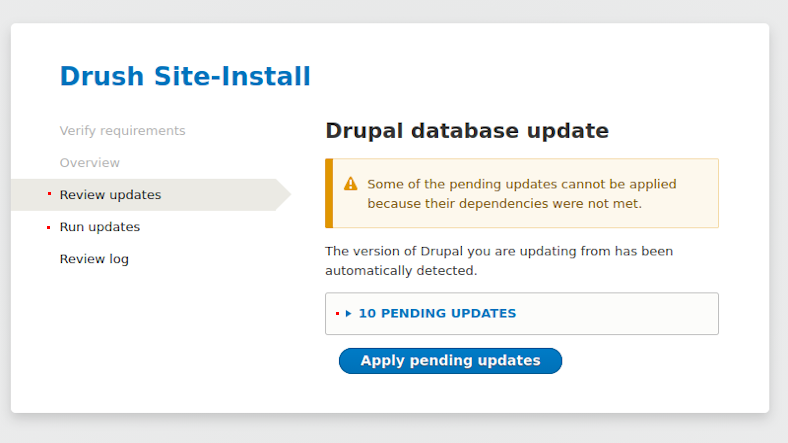The height and width of the screenshot is (443, 788).
Task: Click the orange left bar of the warning box
Action: point(329,193)
